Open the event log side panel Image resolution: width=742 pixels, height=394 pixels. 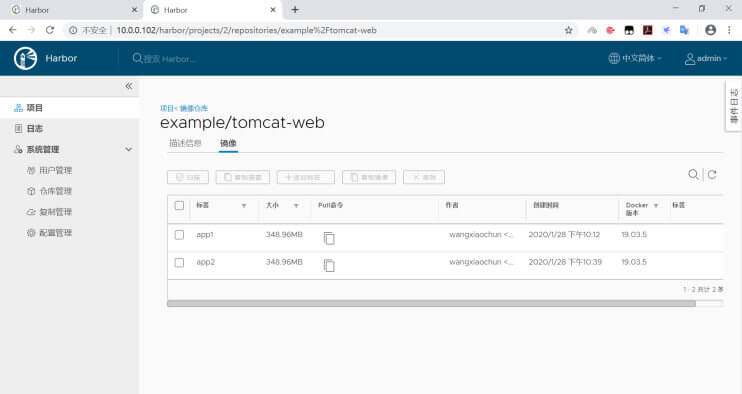pos(734,106)
